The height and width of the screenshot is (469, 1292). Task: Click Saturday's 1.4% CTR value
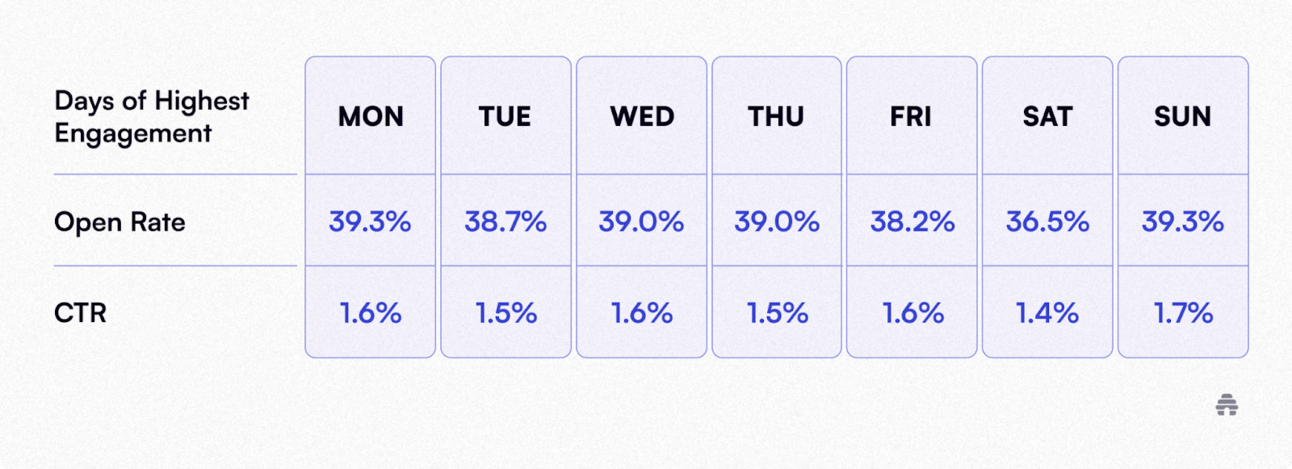tap(1047, 313)
